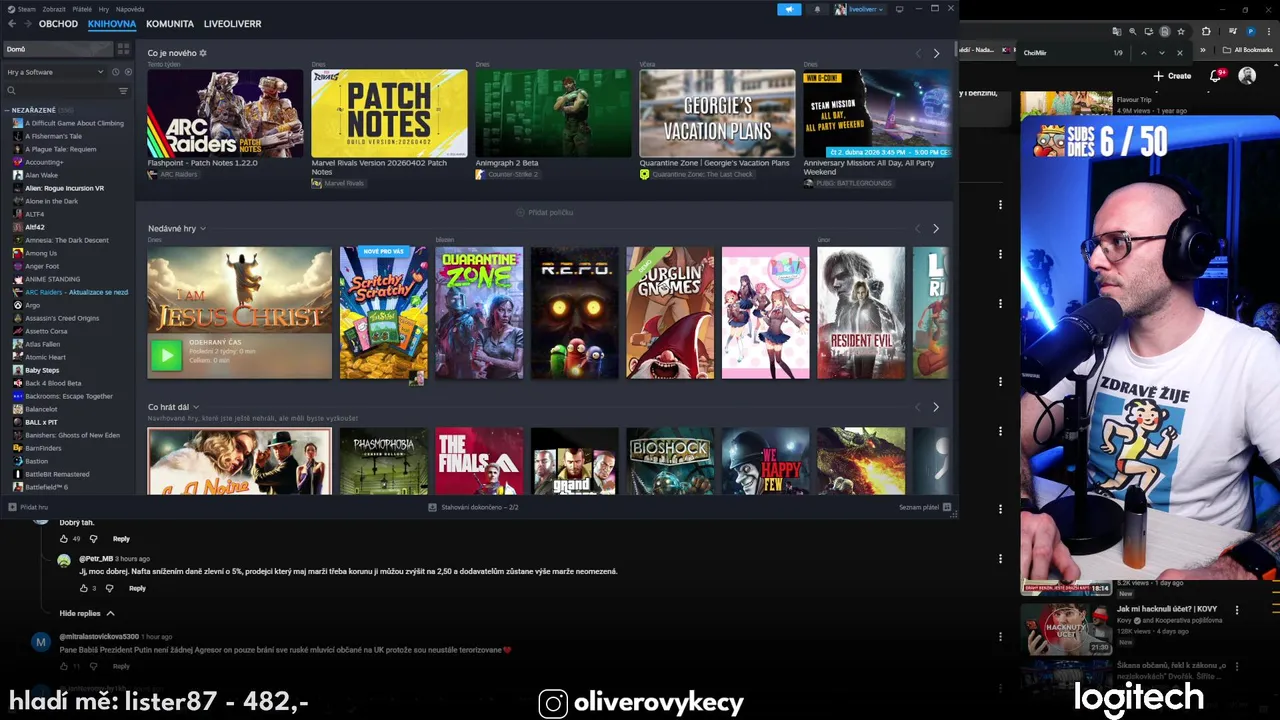Open the R.E.P.O. game cover
The width and height of the screenshot is (1280, 720).
click(574, 313)
